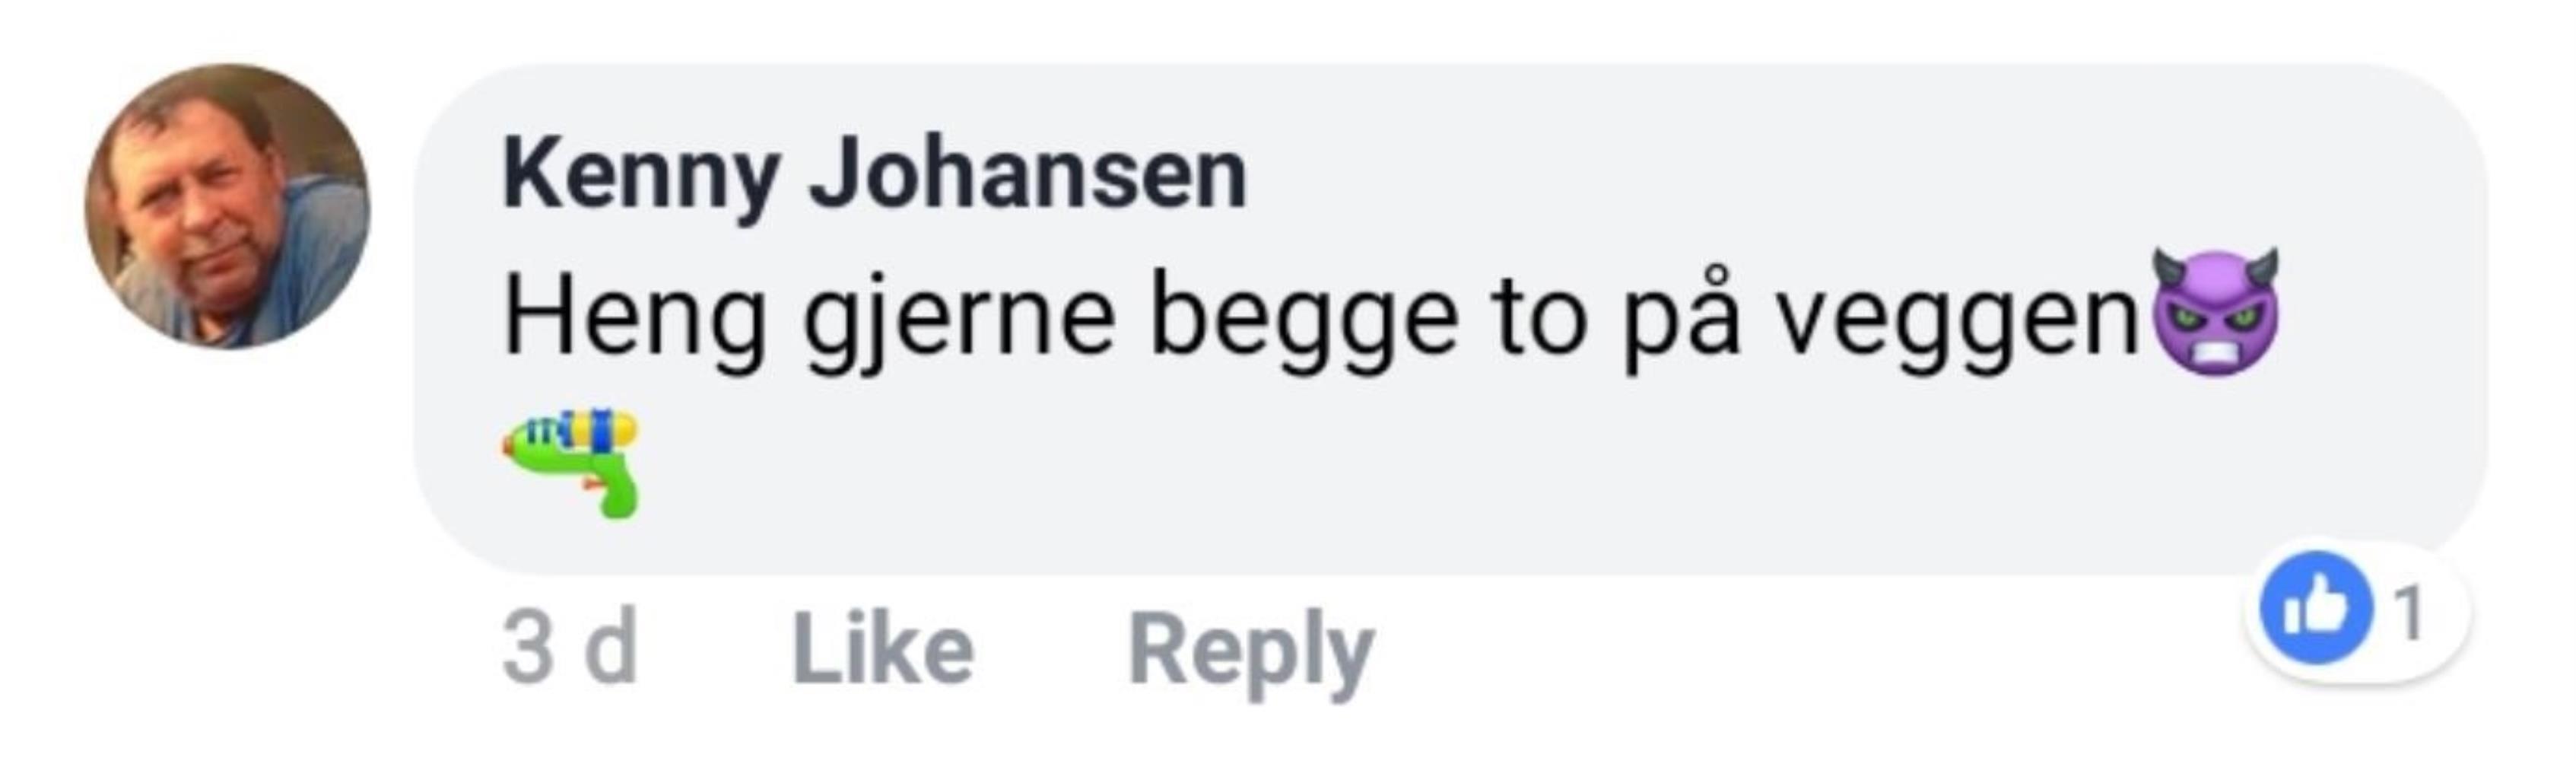
Task: Open the reactions pill with thumbs-up and 1
Action: pyautogui.click(x=2358, y=611)
